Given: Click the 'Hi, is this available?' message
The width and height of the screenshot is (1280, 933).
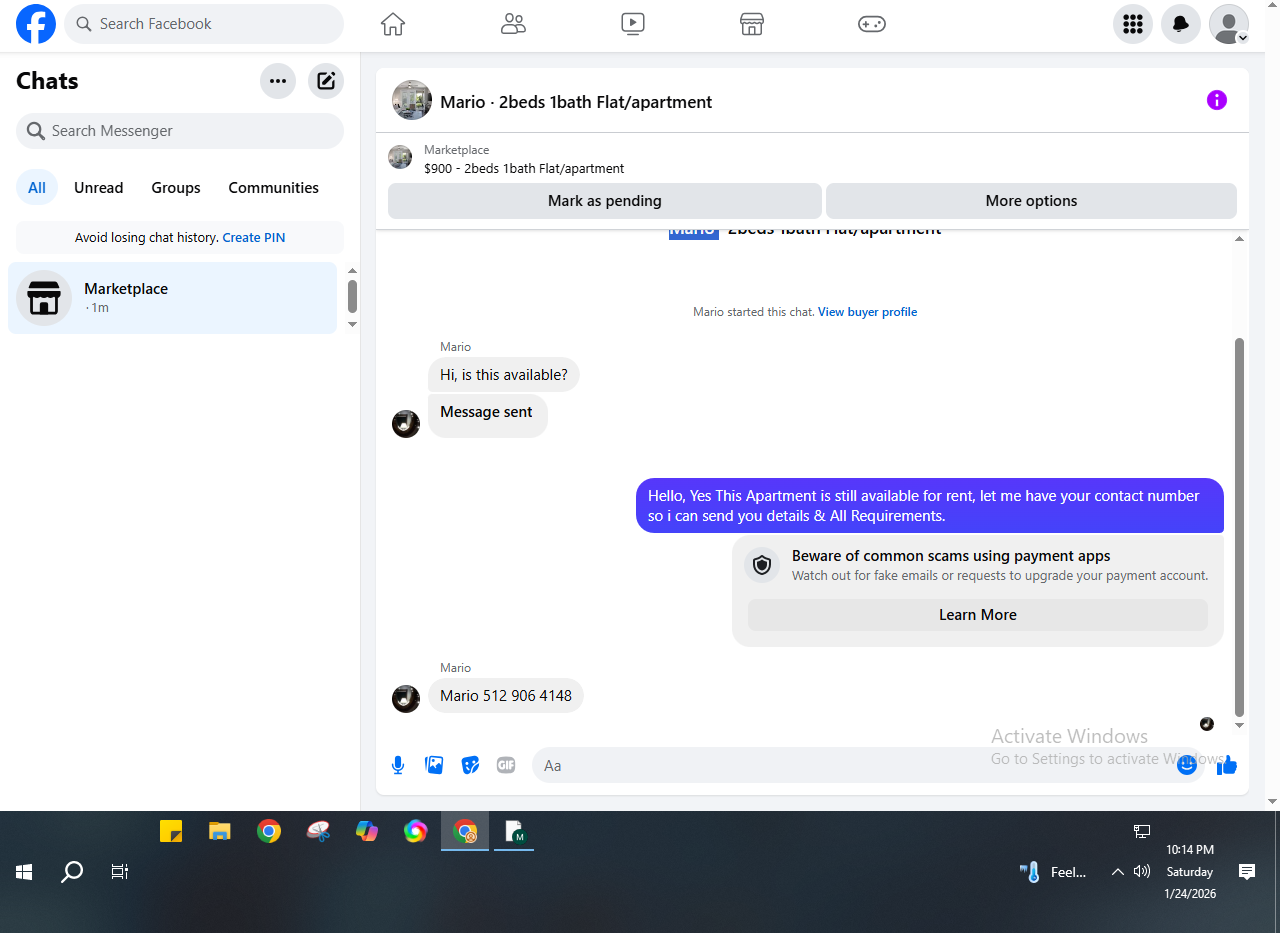Looking at the screenshot, I should [504, 375].
